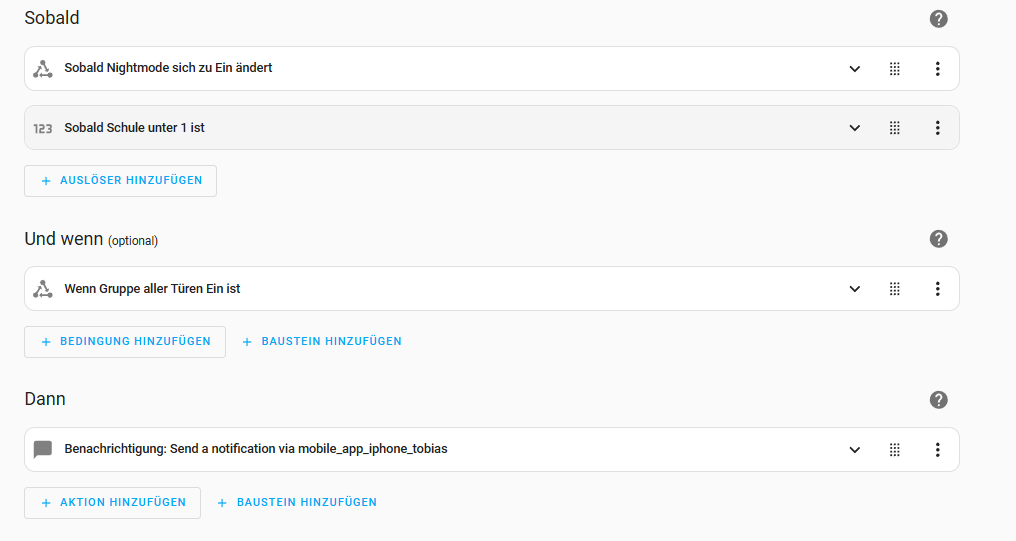Viewport: 1016px width, 541px height.
Task: Expand the Sobald Schule unter 1 chevron
Action: pyautogui.click(x=855, y=128)
